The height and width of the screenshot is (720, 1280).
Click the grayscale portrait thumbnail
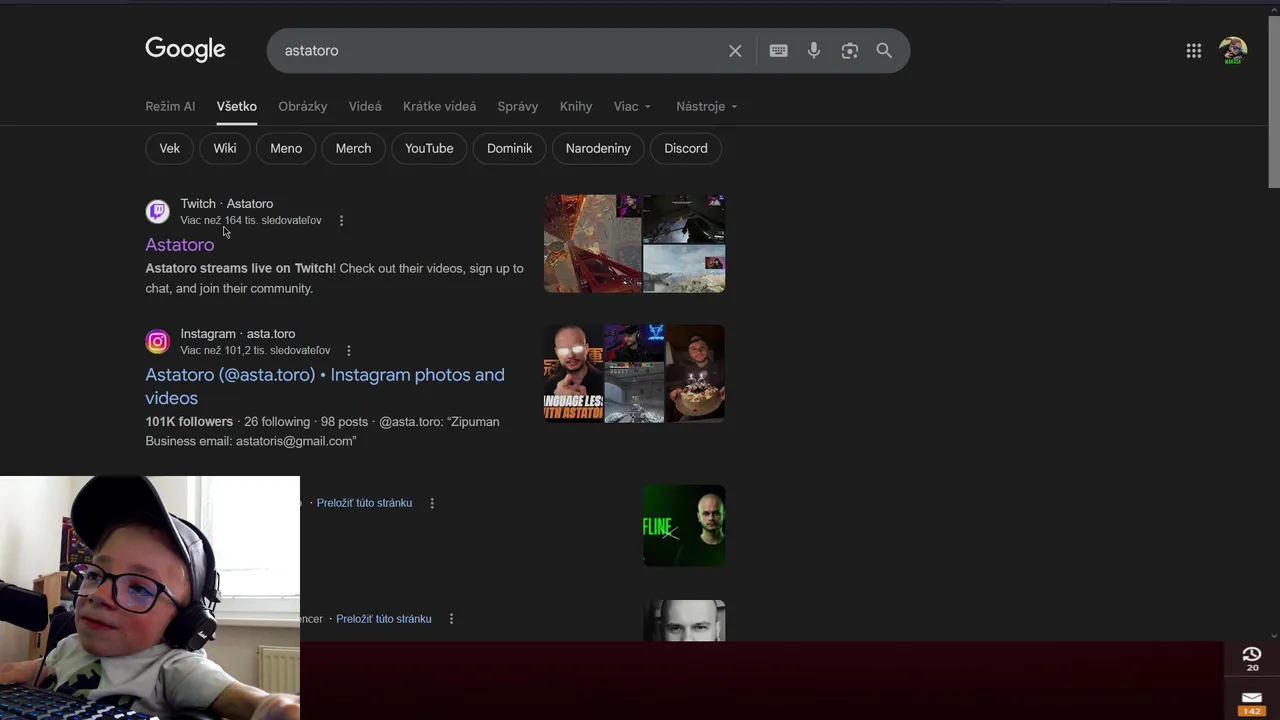coord(684,621)
